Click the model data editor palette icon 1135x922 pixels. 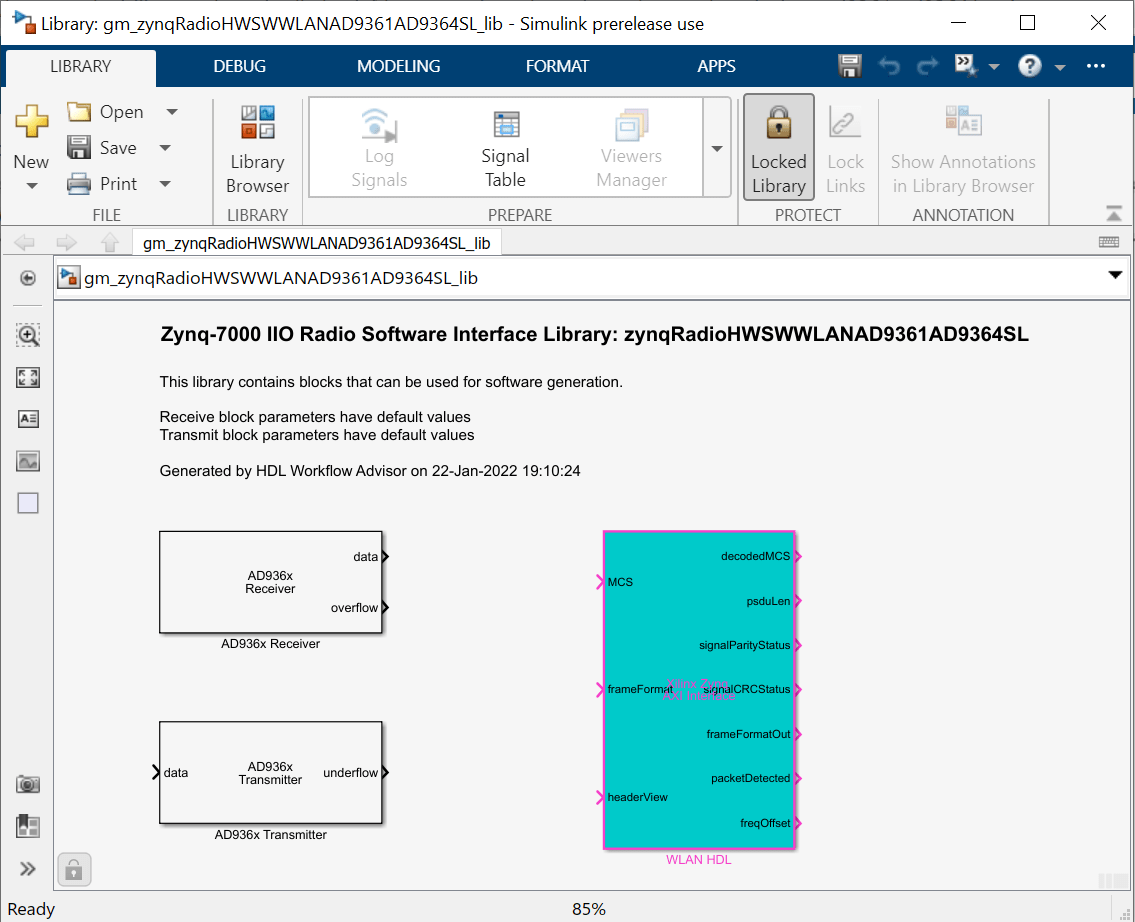28,826
